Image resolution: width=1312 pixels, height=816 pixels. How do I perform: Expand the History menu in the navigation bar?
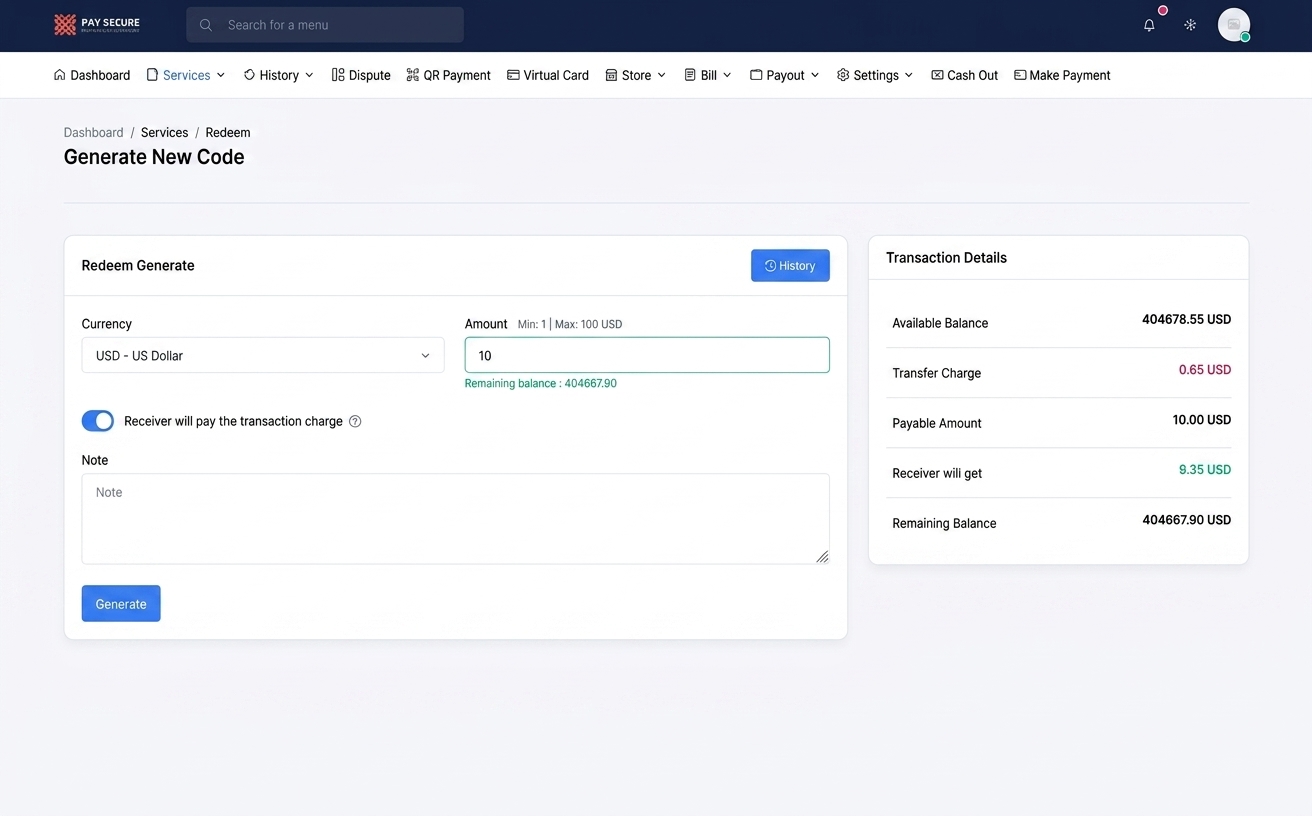tap(279, 75)
